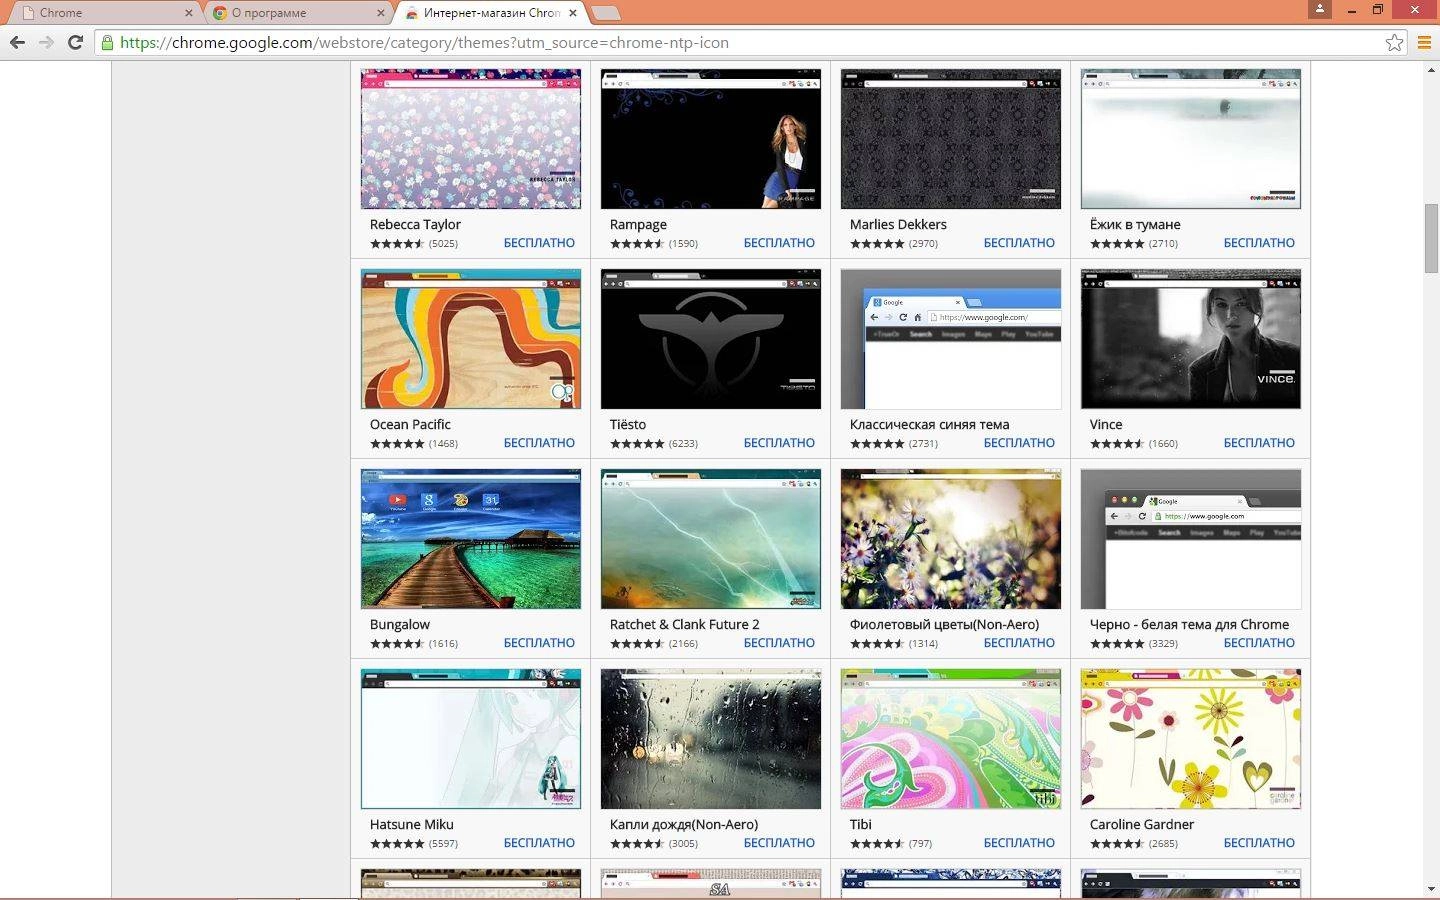
Task: Open the Ratchet & Clank Future 2 thumbnail
Action: click(711, 539)
